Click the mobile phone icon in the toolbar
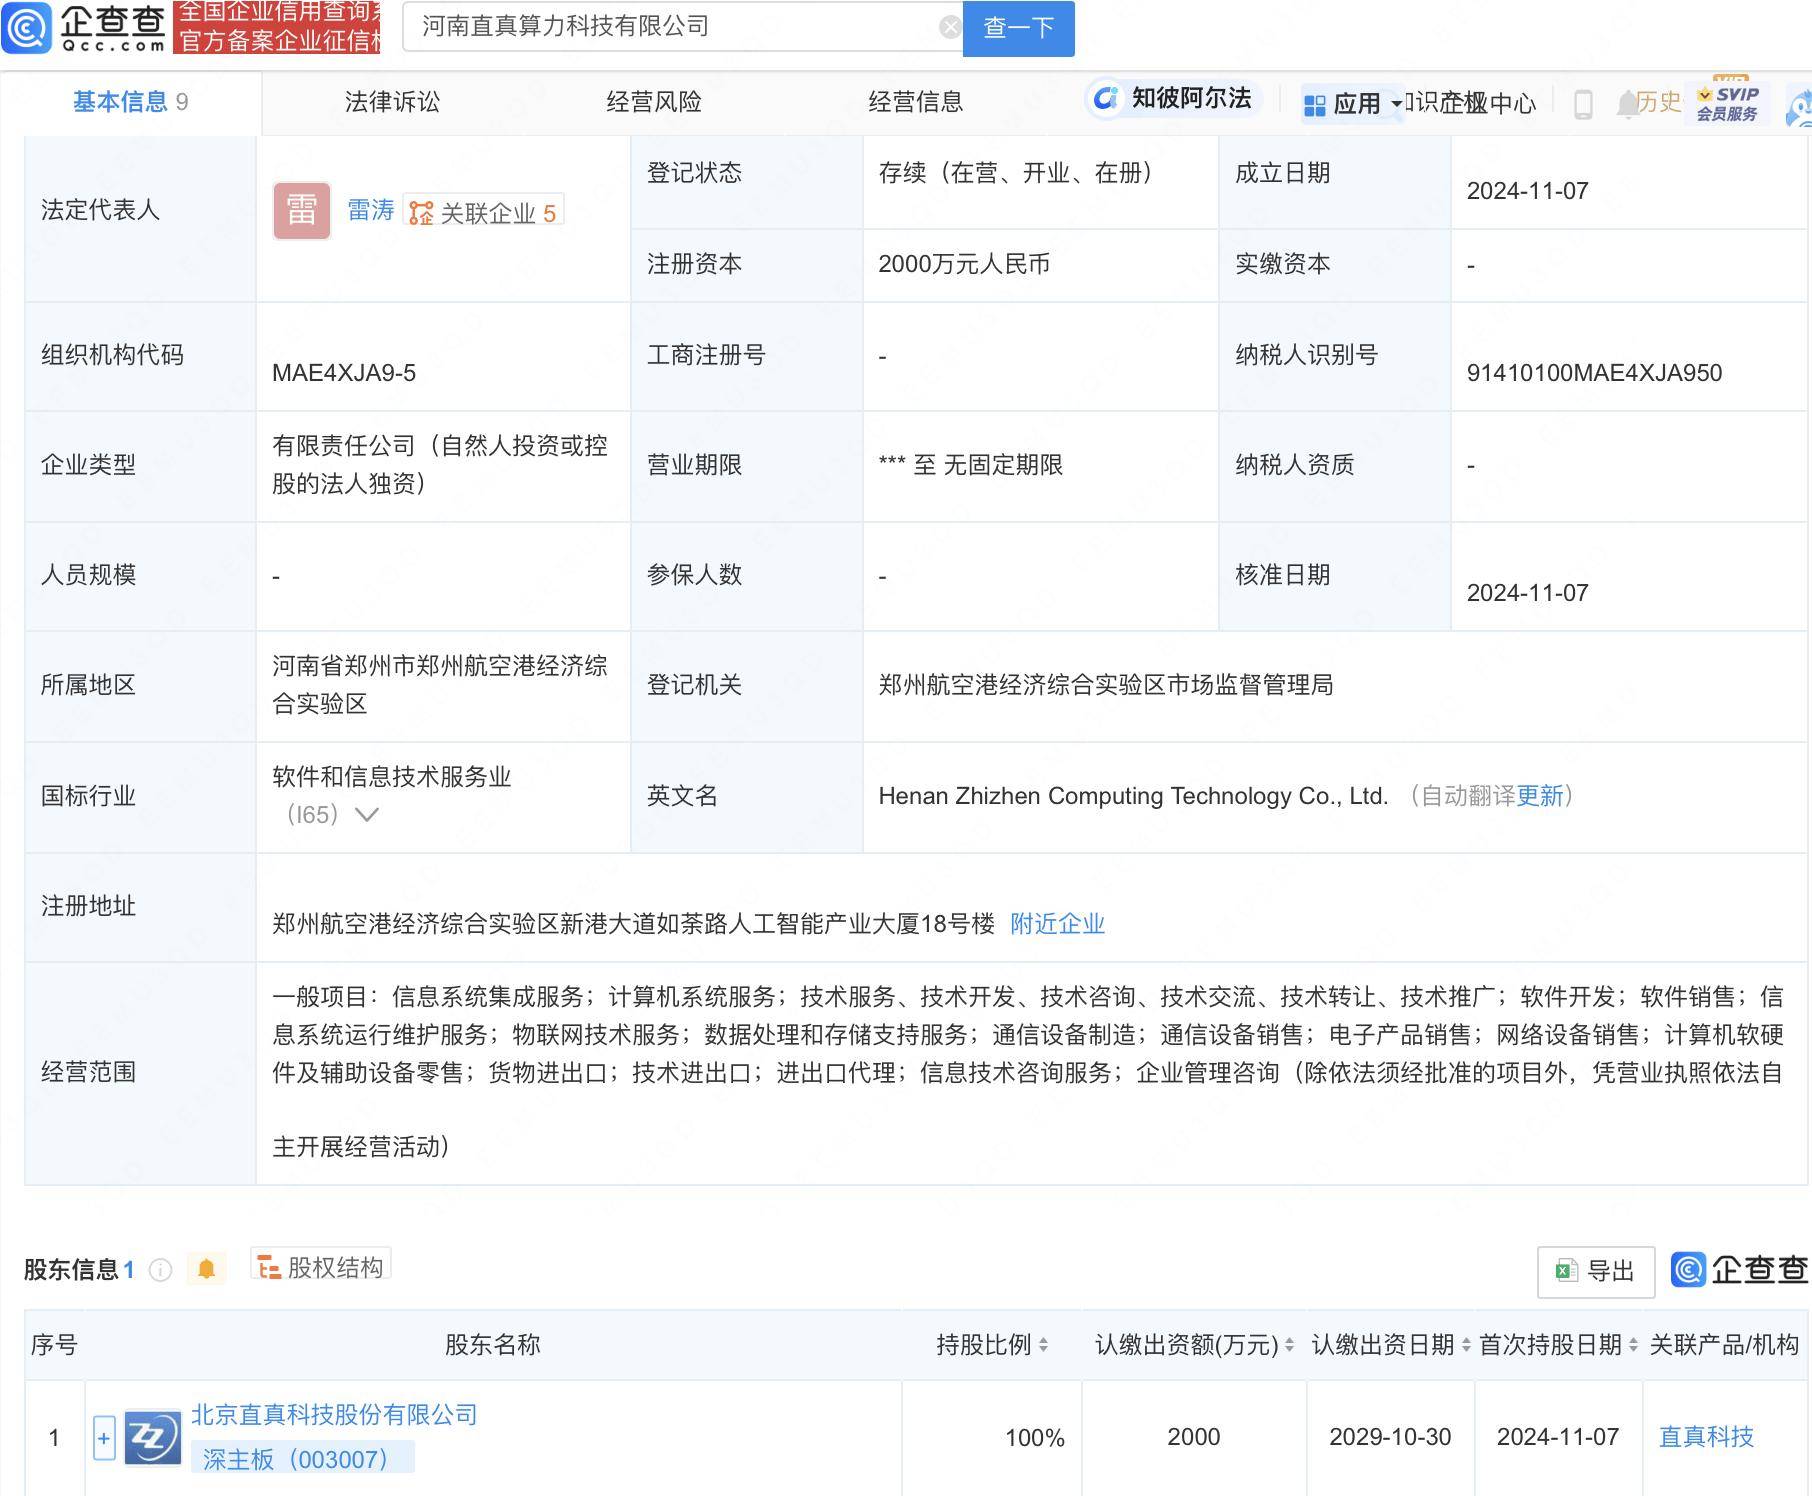 1582,102
